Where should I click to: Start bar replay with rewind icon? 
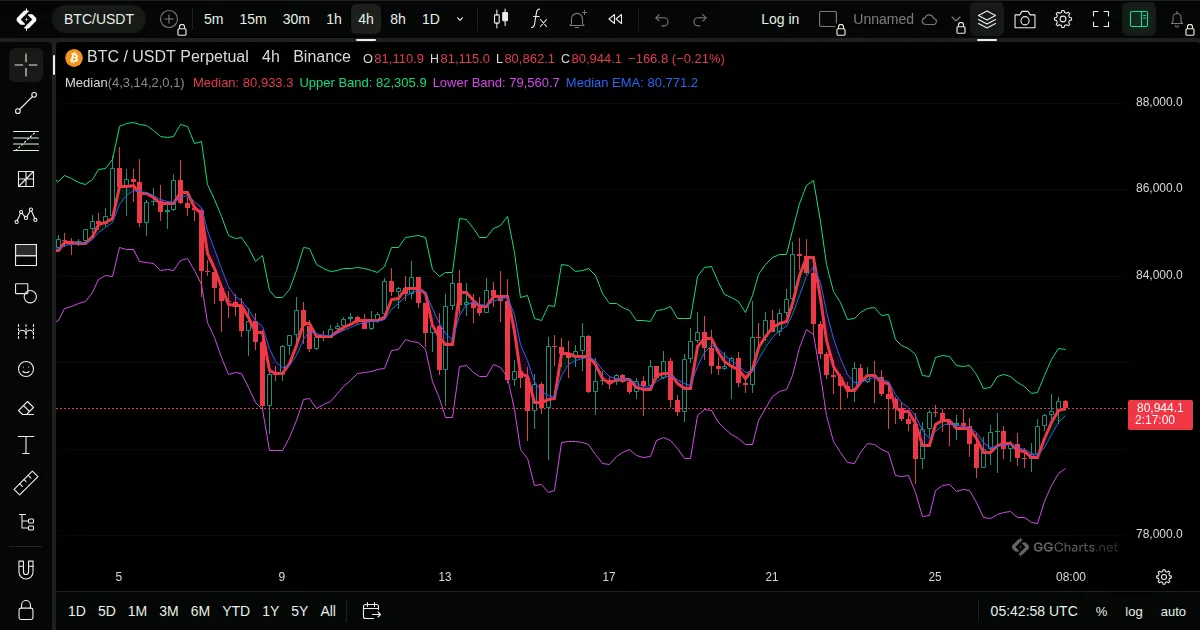(616, 19)
